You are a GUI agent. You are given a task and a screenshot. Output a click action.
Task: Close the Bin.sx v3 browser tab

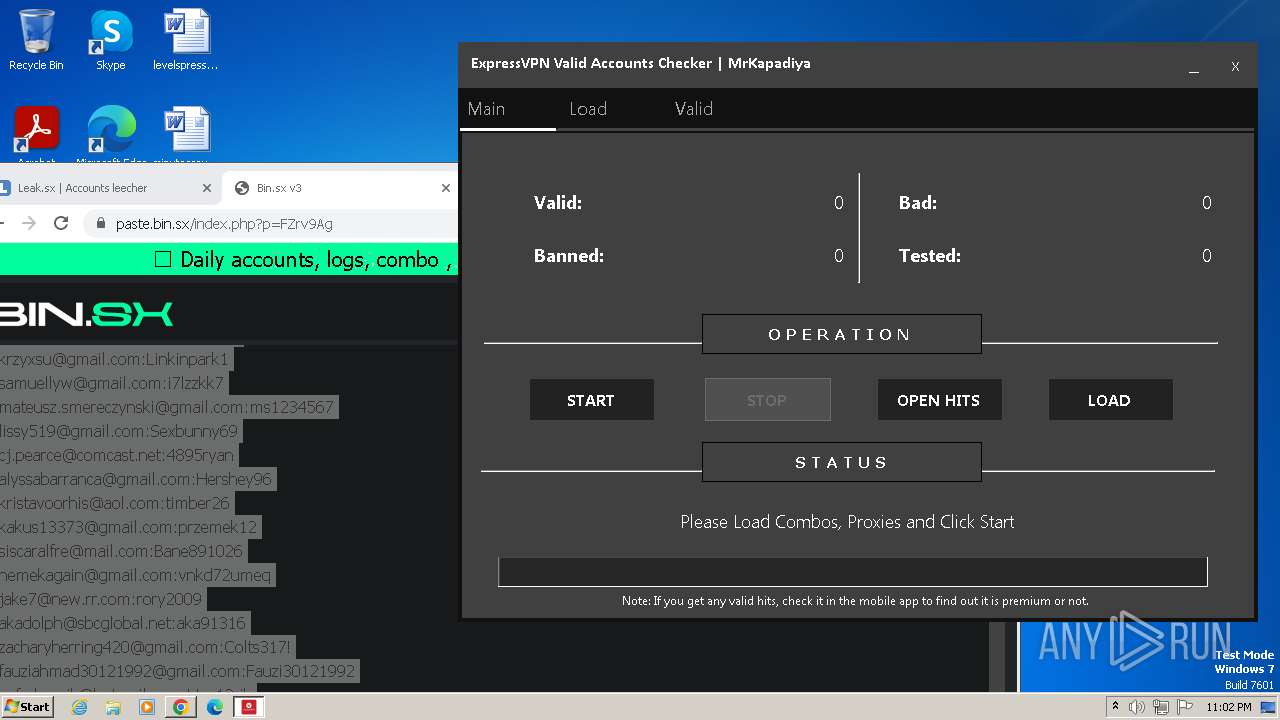click(x=446, y=188)
